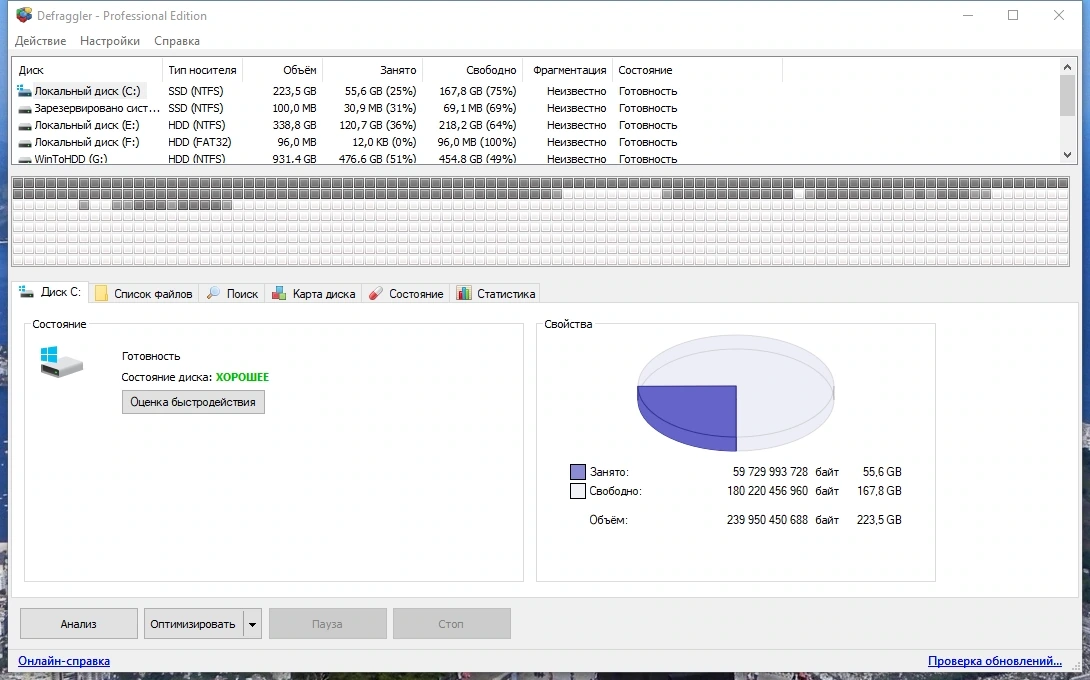Click the Оптимизировать button

[193, 624]
